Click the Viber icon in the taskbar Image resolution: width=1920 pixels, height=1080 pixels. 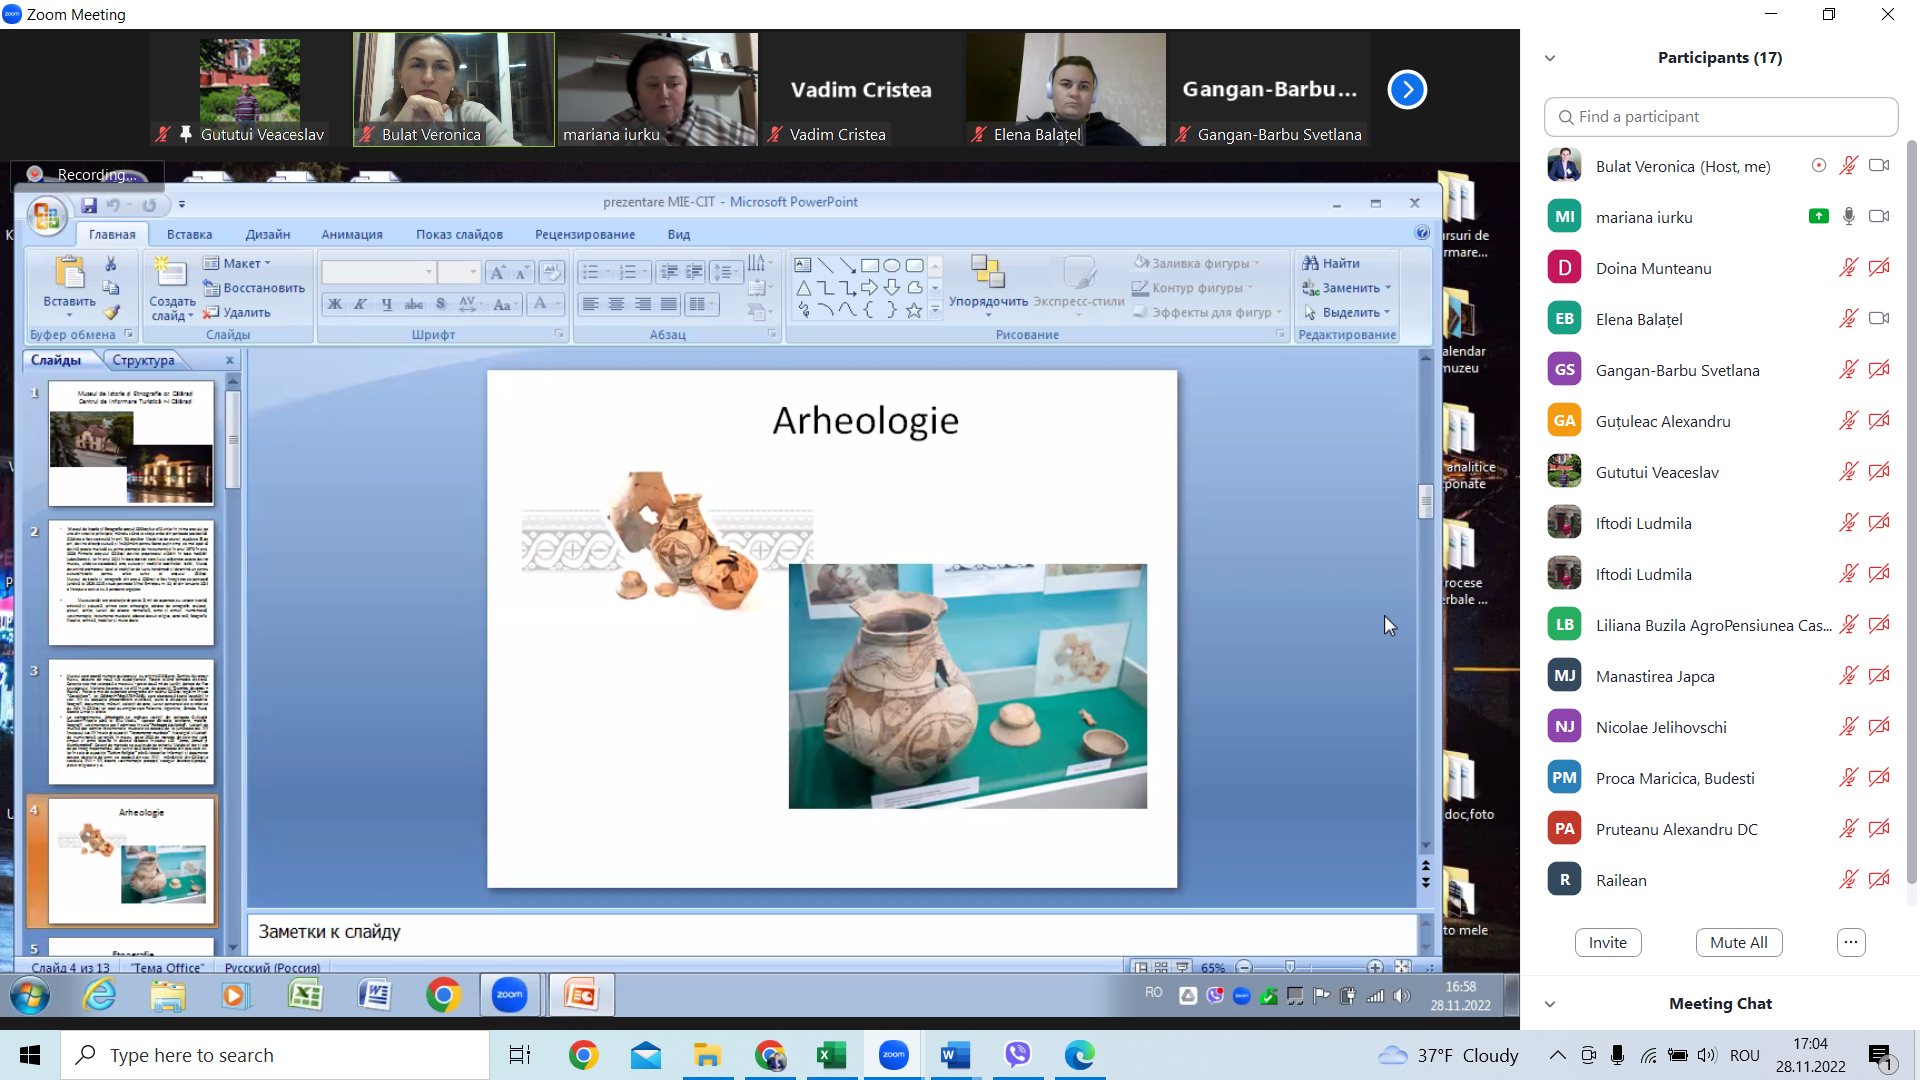(x=1018, y=1055)
